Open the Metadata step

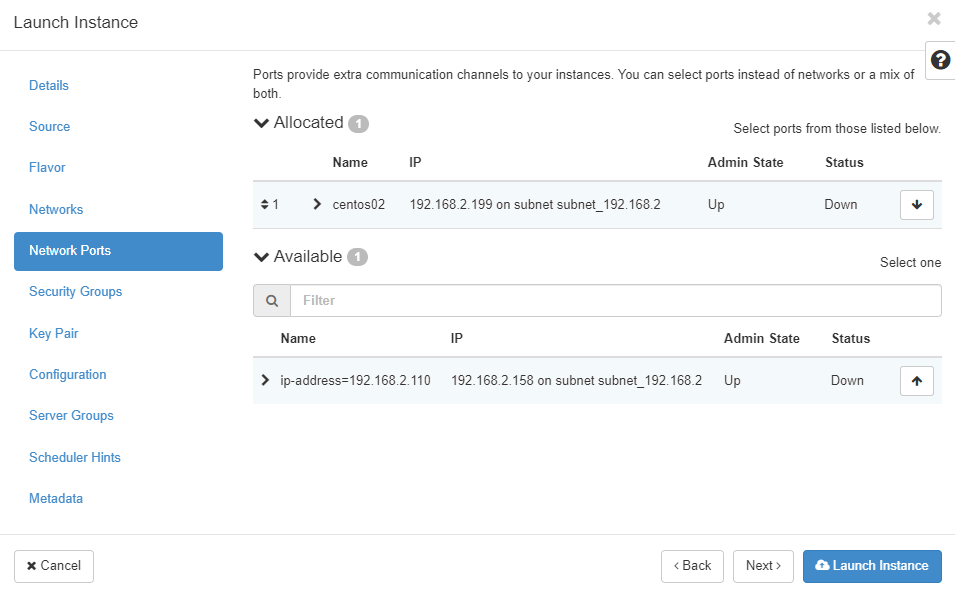[56, 499]
